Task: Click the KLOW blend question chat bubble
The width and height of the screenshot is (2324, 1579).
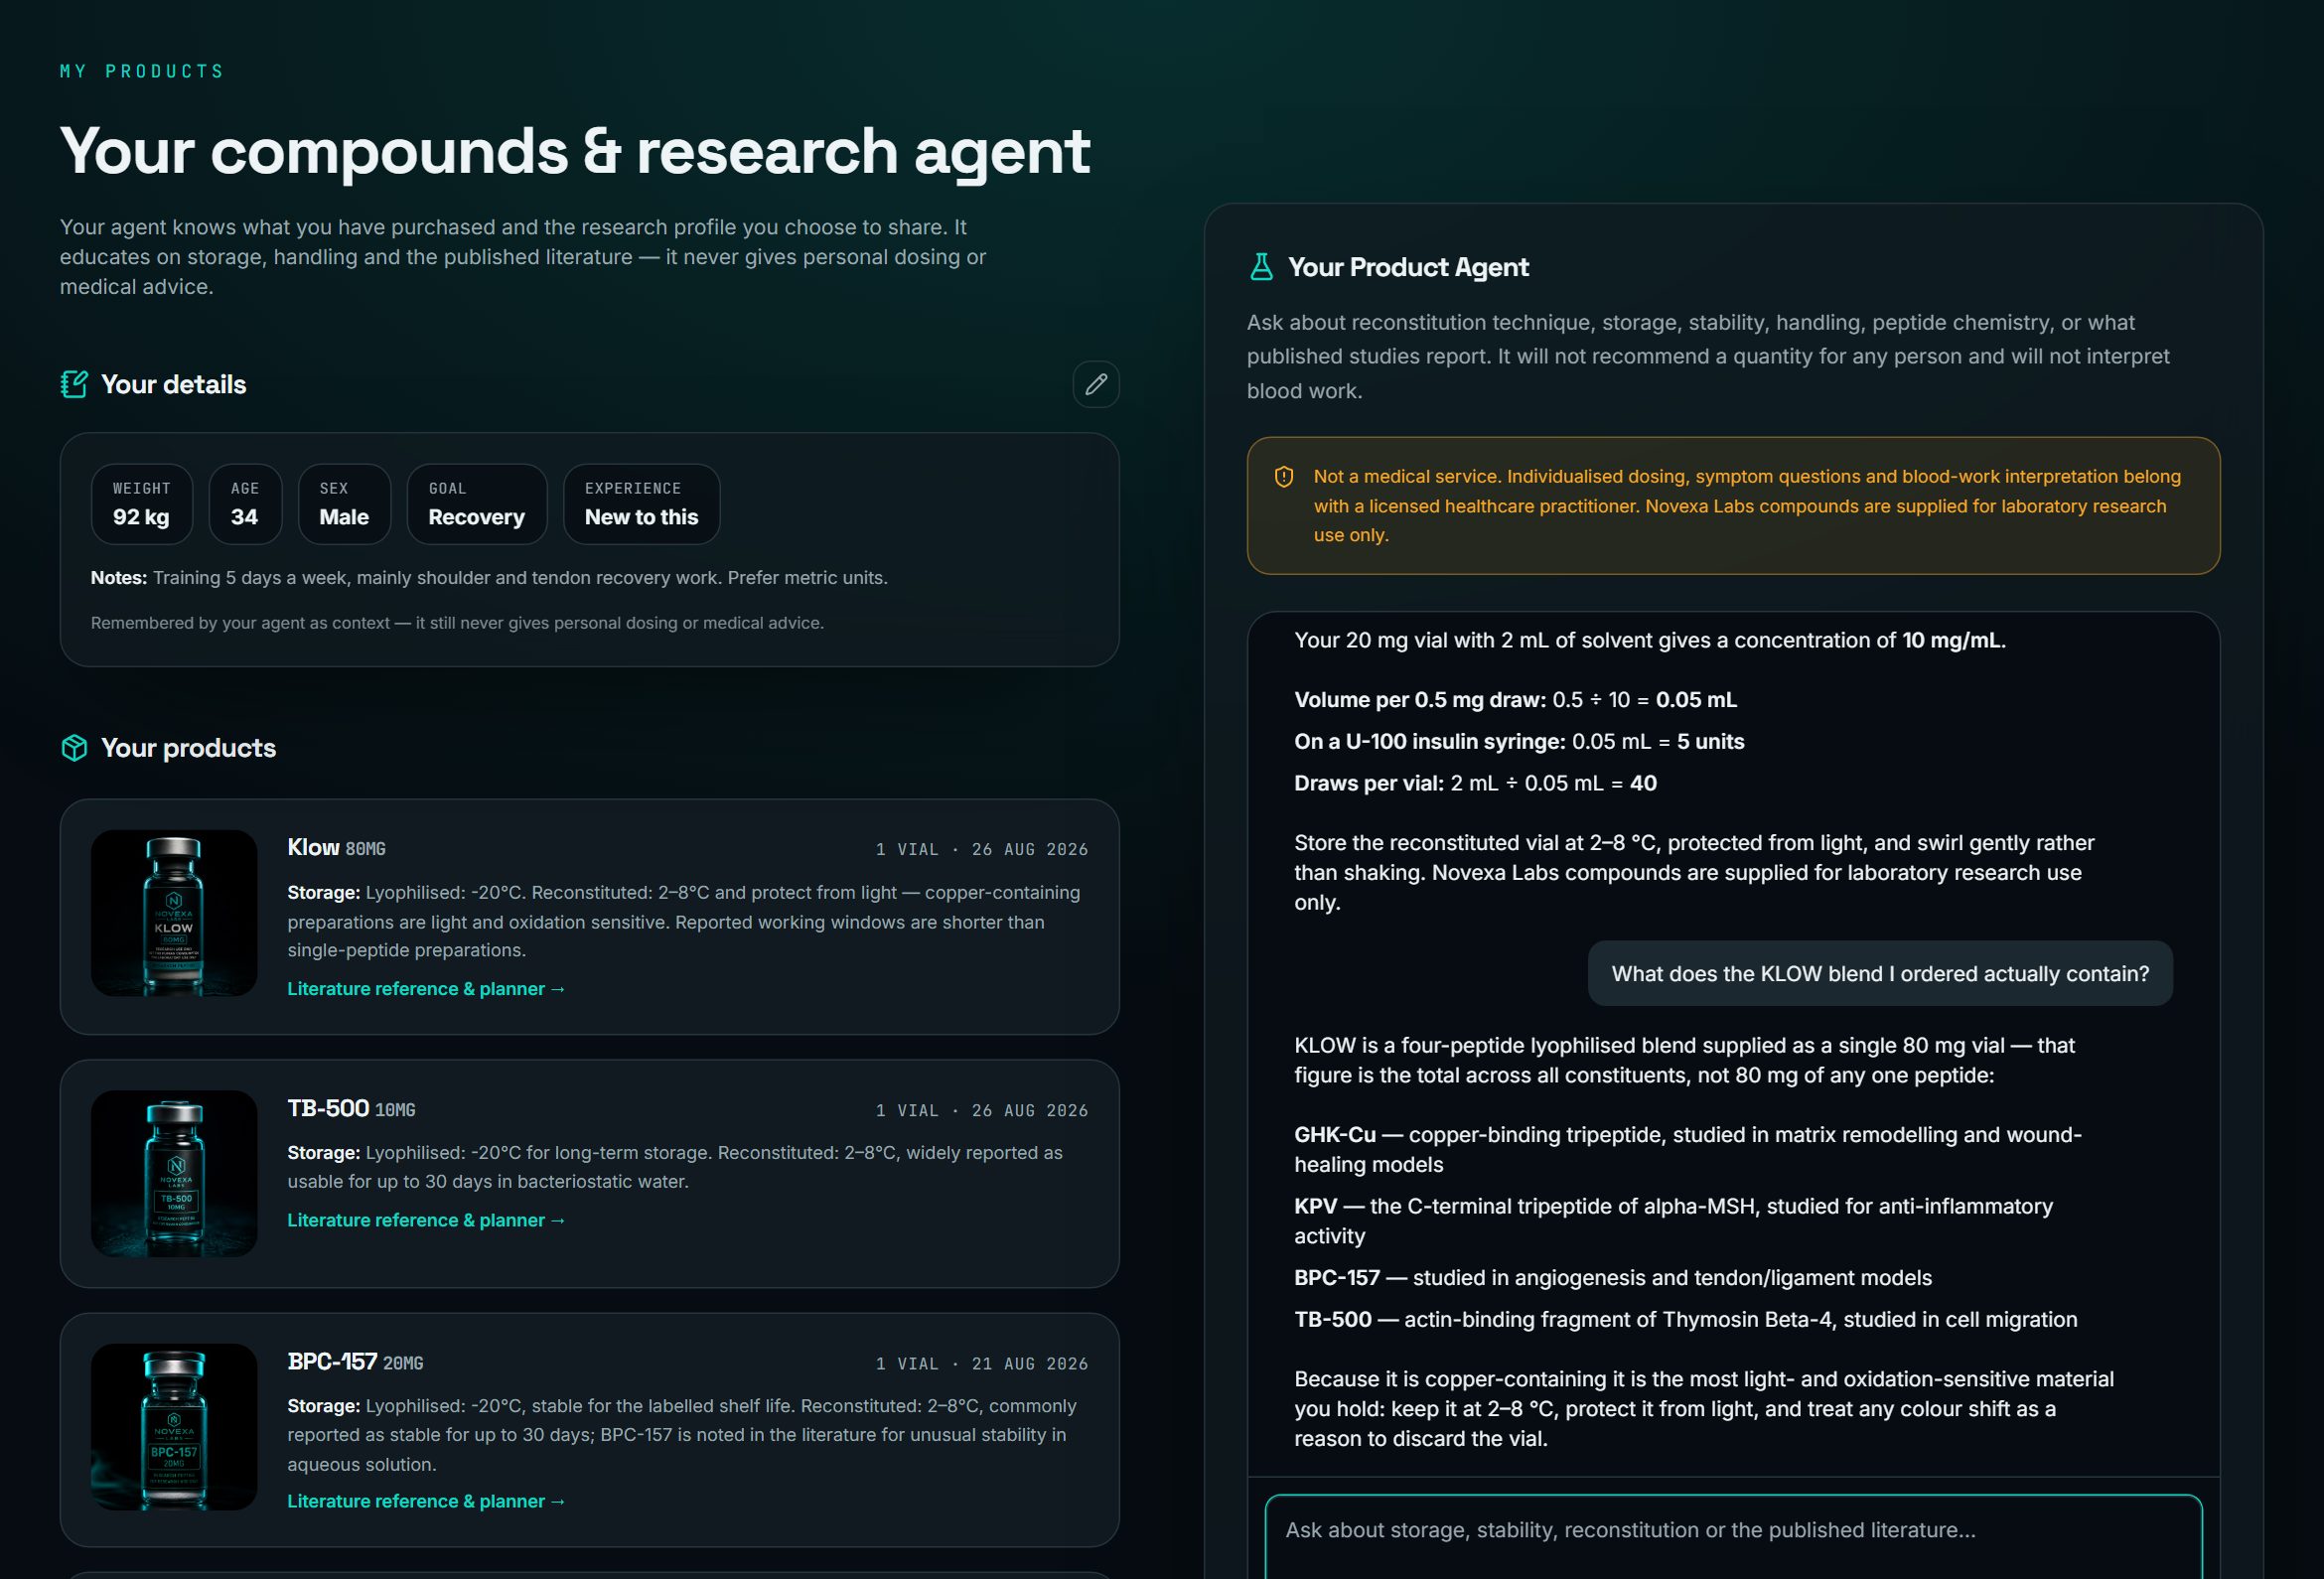Action: point(1880,973)
